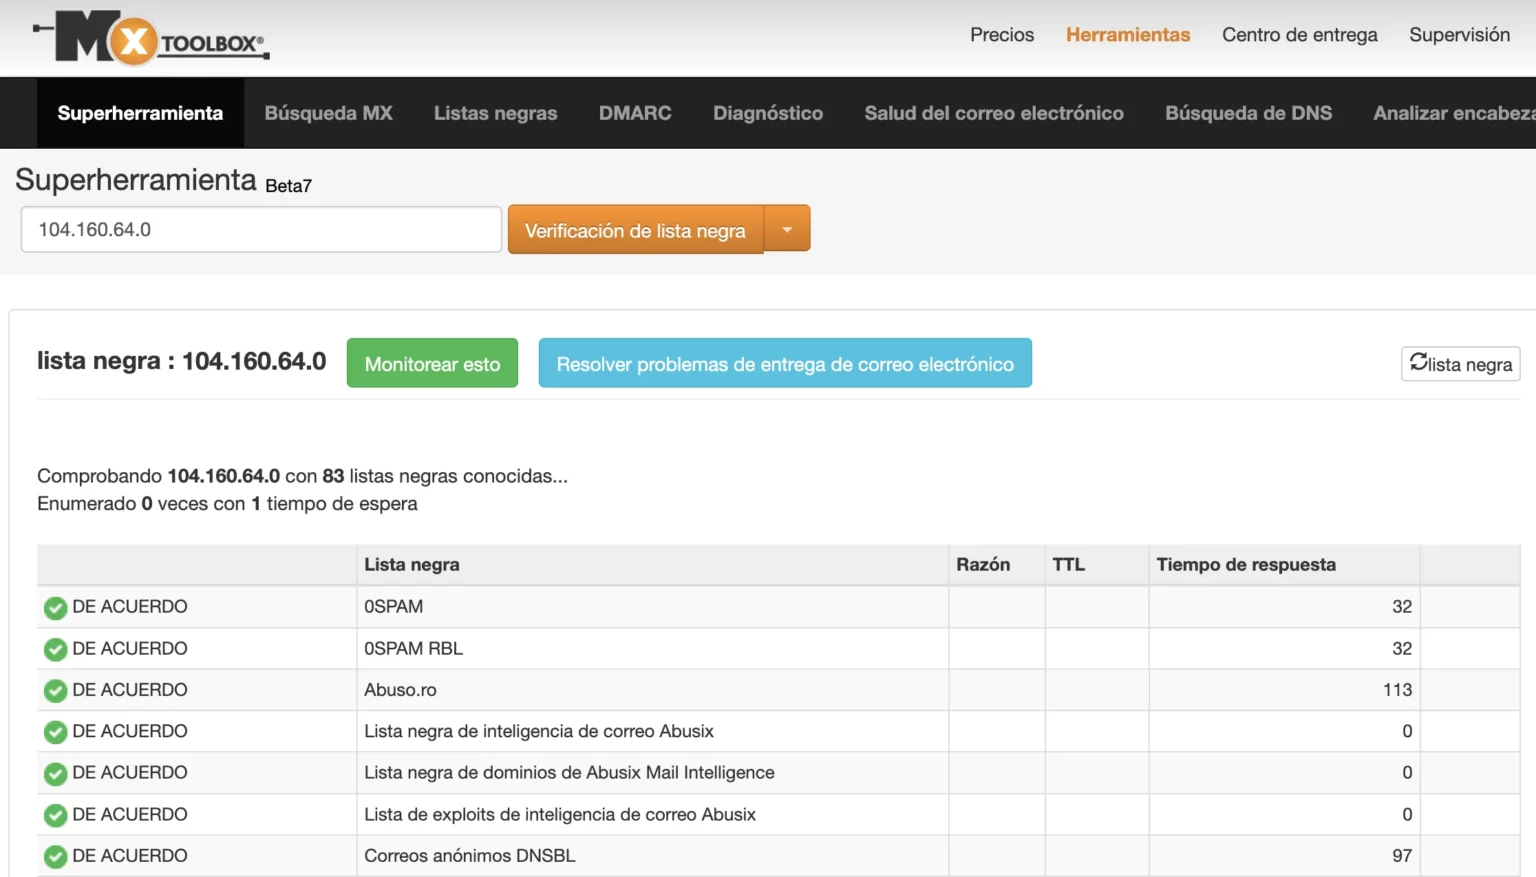This screenshot has width=1536, height=877.
Task: Click check icon beside Abusix dominios Mail Intelligence
Action: 56,774
